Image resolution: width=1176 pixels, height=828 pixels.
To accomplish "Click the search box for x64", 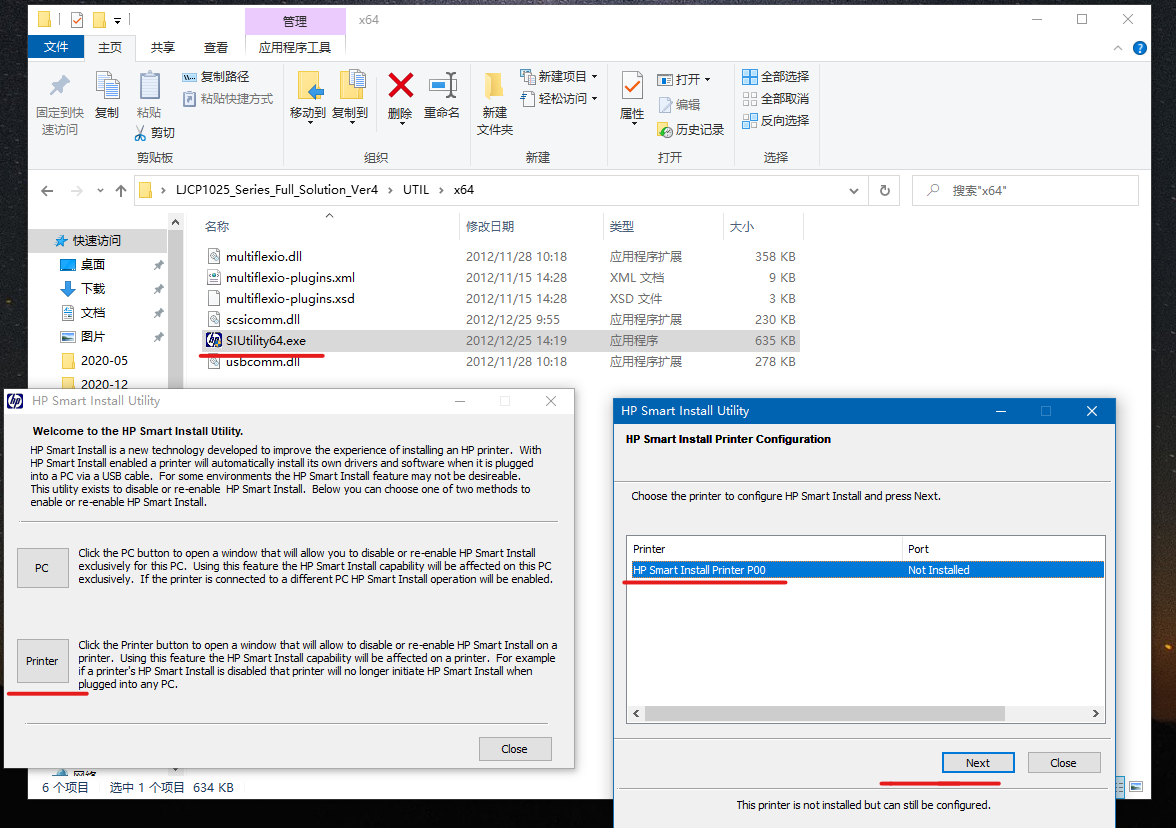I will (1025, 190).
